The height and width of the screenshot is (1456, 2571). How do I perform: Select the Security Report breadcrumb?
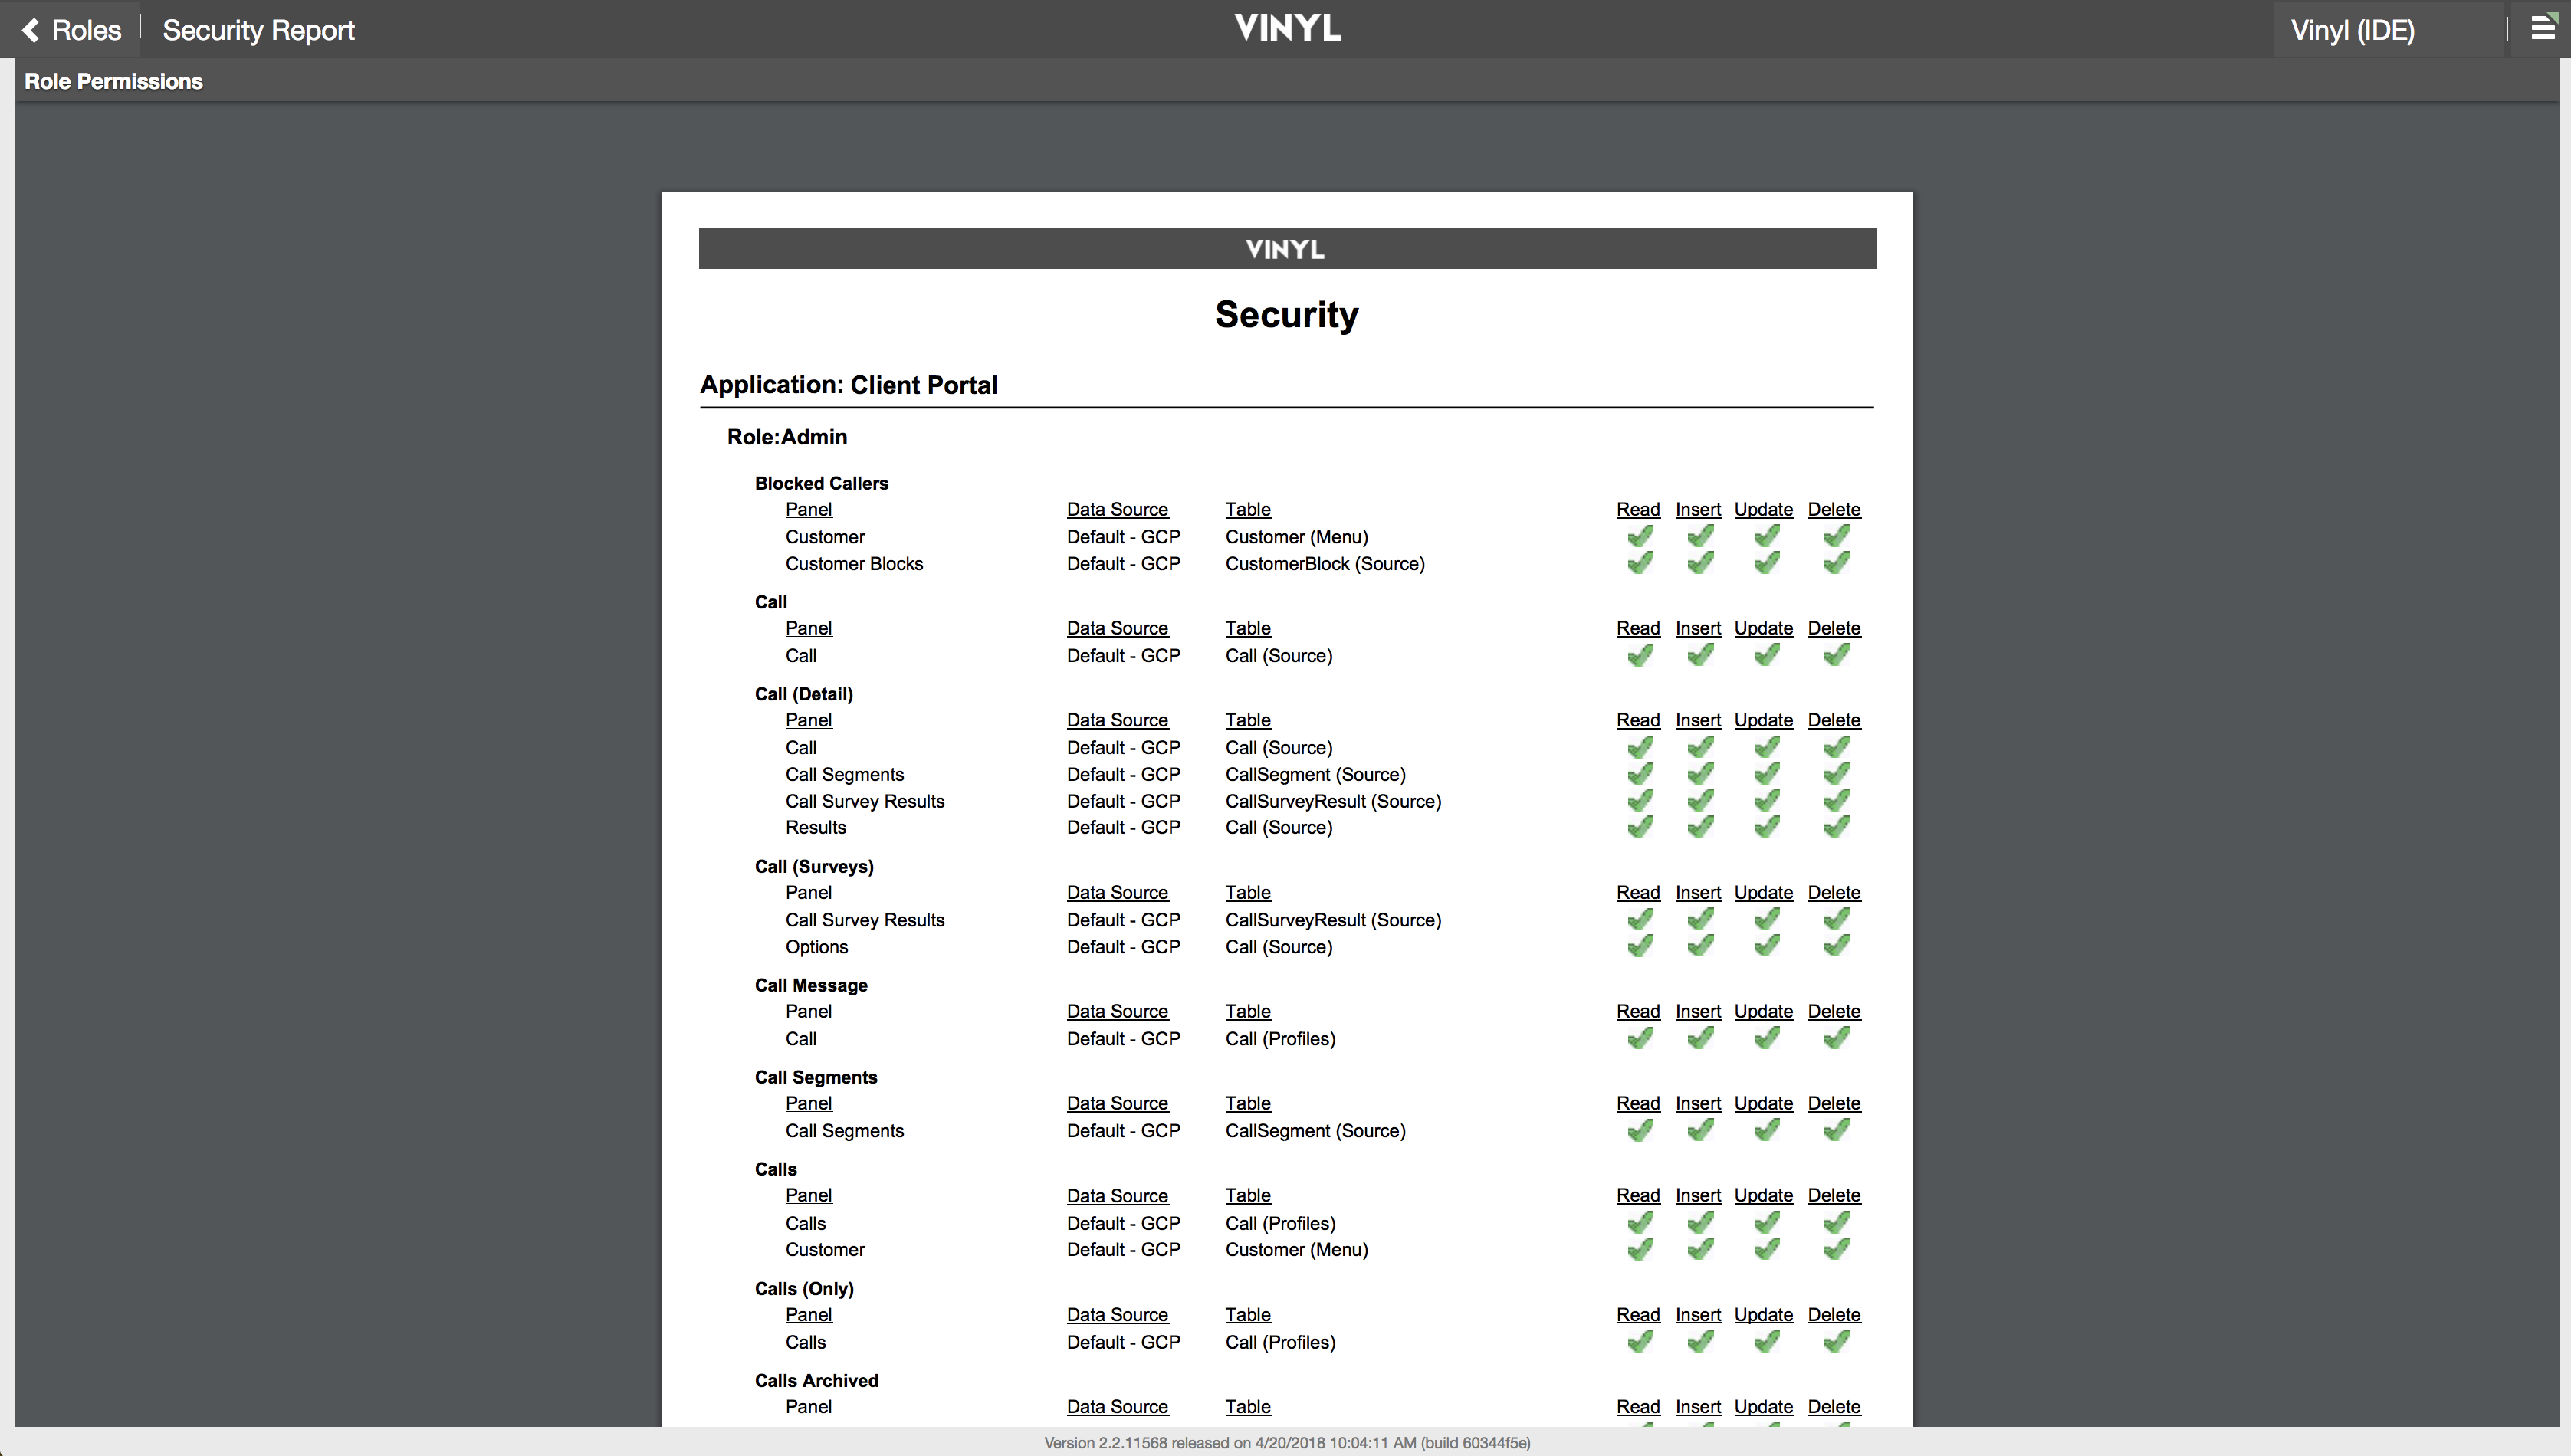258,30
